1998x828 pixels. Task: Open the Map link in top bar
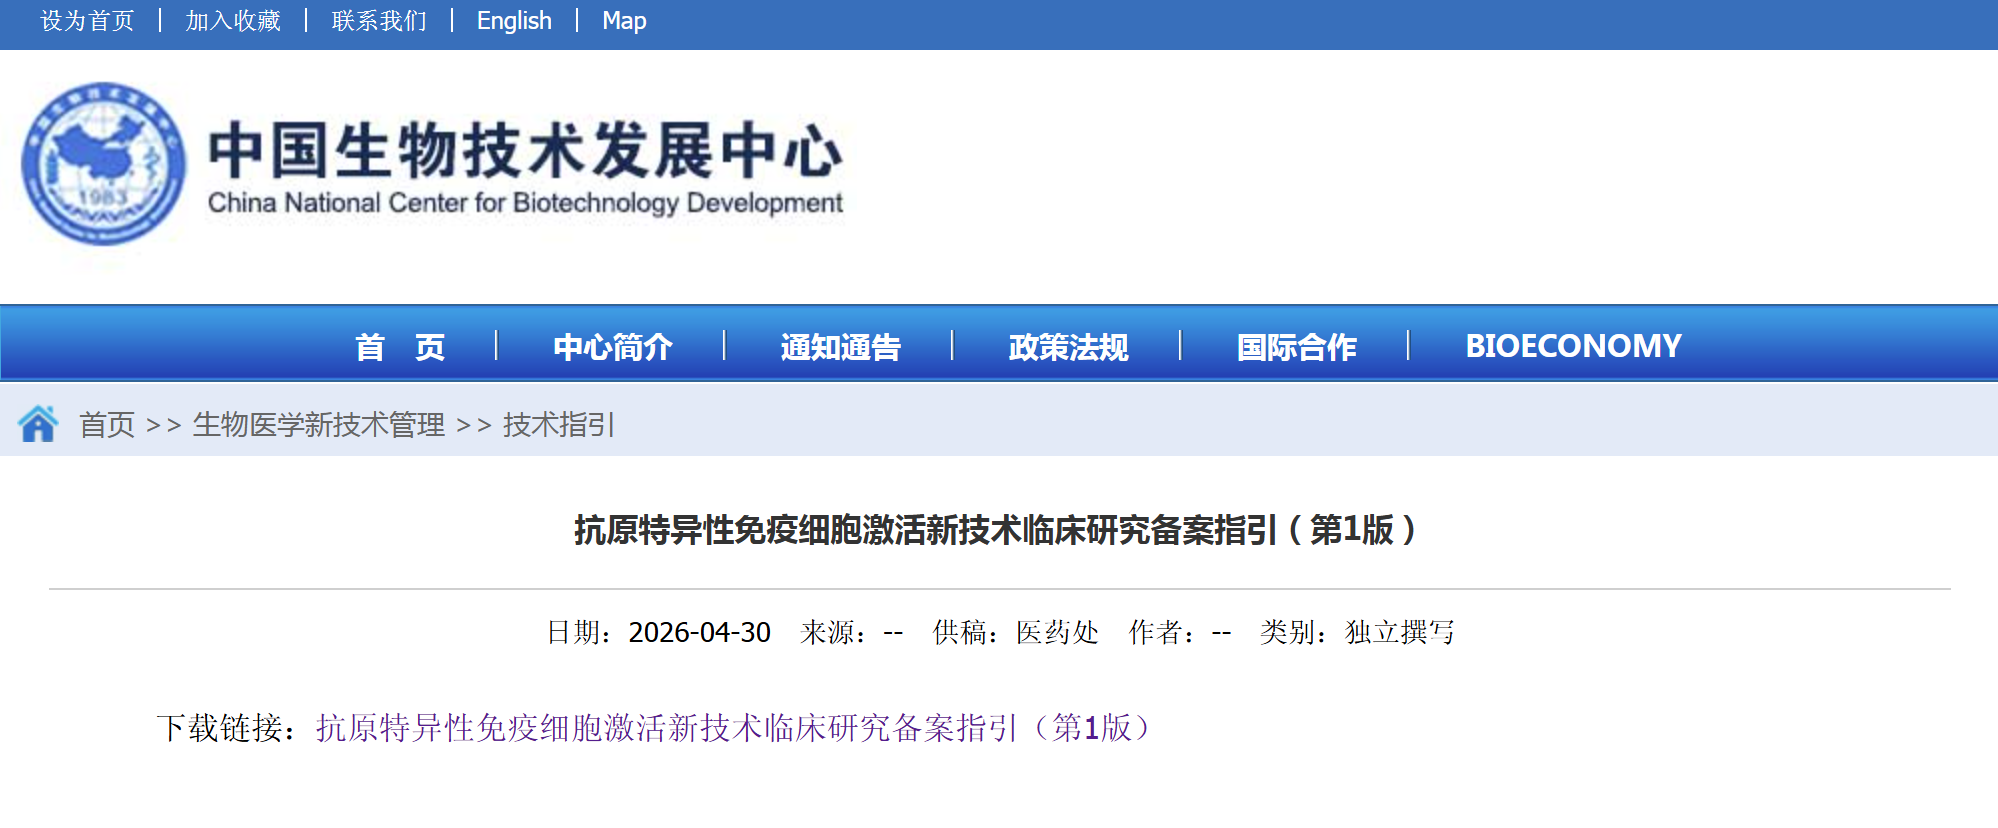(624, 21)
